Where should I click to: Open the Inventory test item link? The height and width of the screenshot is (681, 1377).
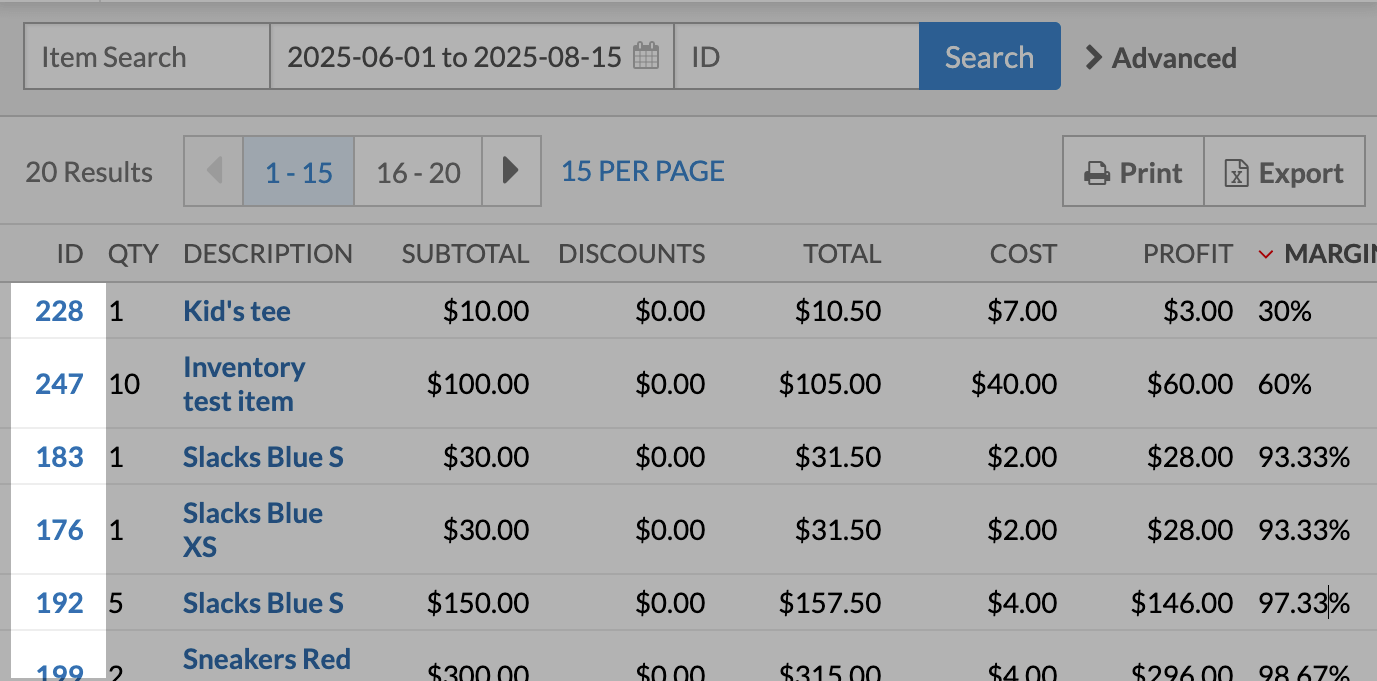tap(243, 384)
